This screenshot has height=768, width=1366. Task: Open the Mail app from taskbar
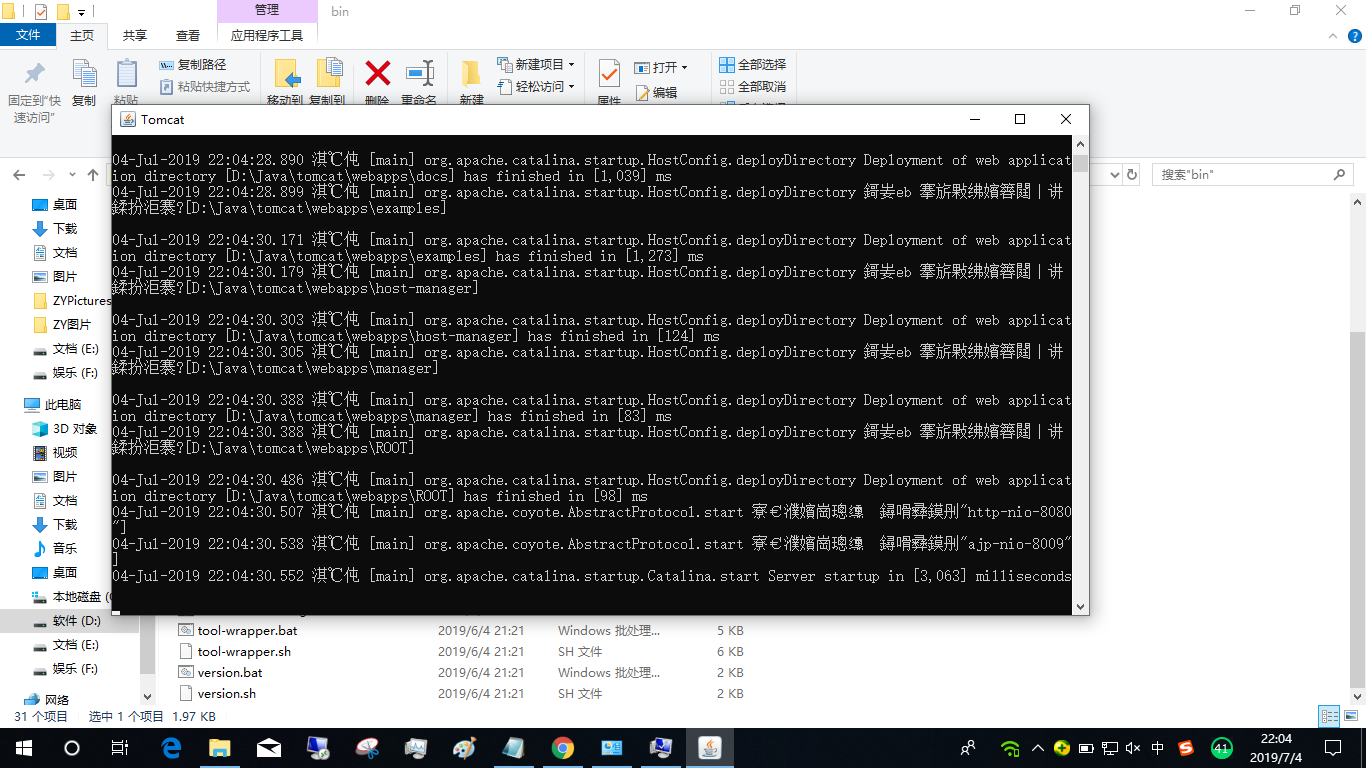[x=269, y=748]
